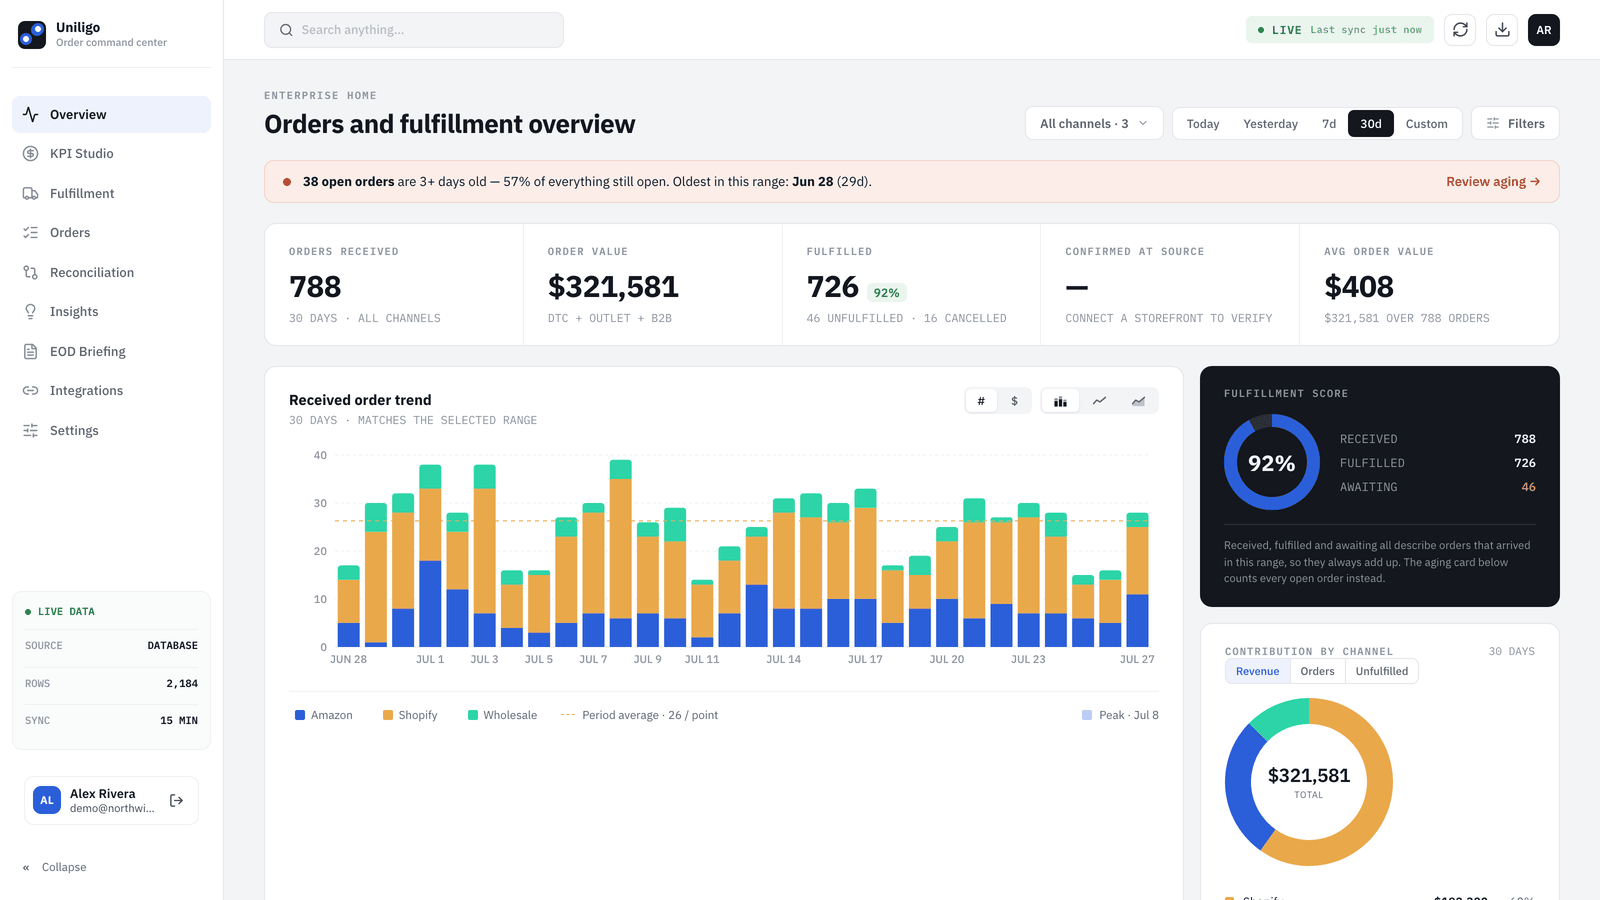Switch chart to line view icon
1600x900 pixels.
pyautogui.click(x=1099, y=401)
